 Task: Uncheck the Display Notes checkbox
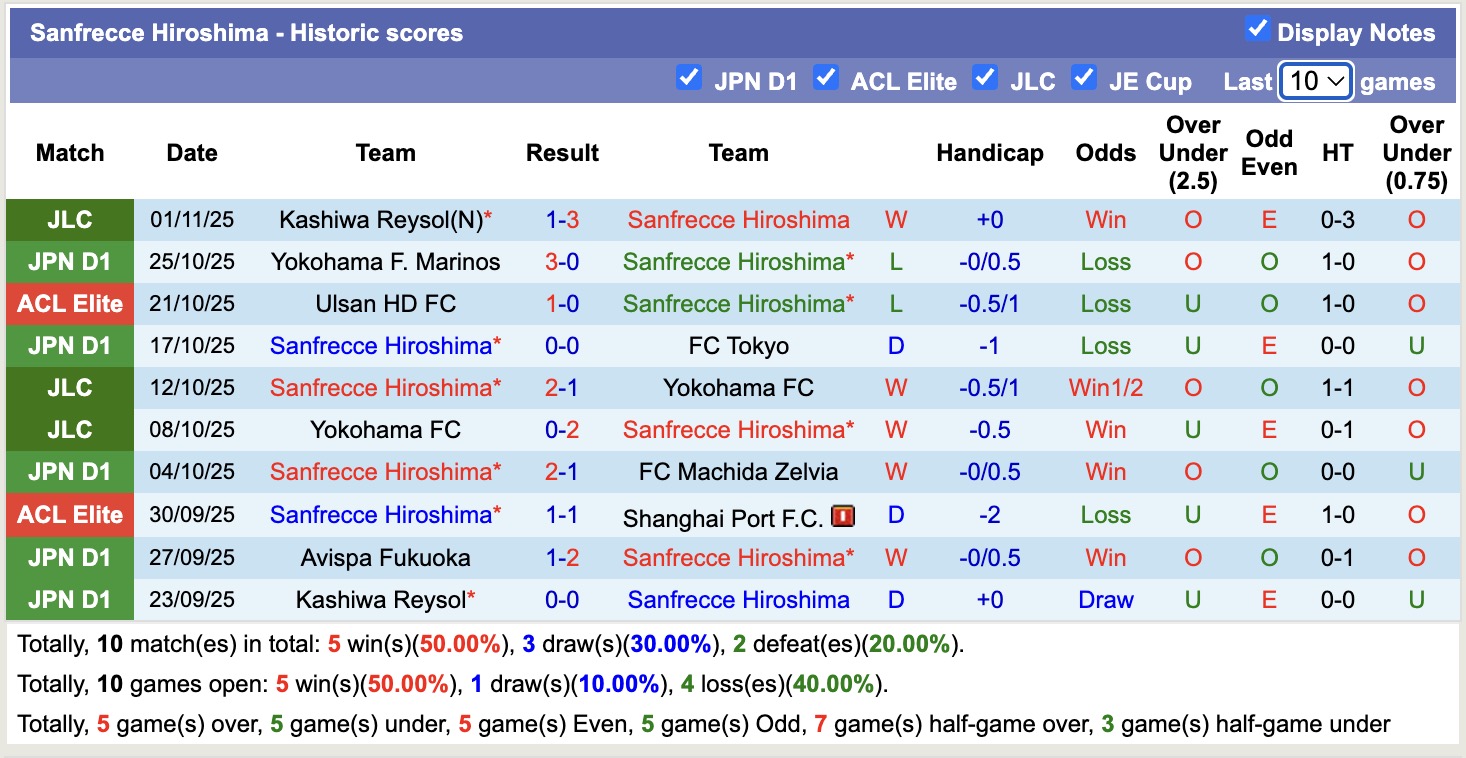[1258, 30]
